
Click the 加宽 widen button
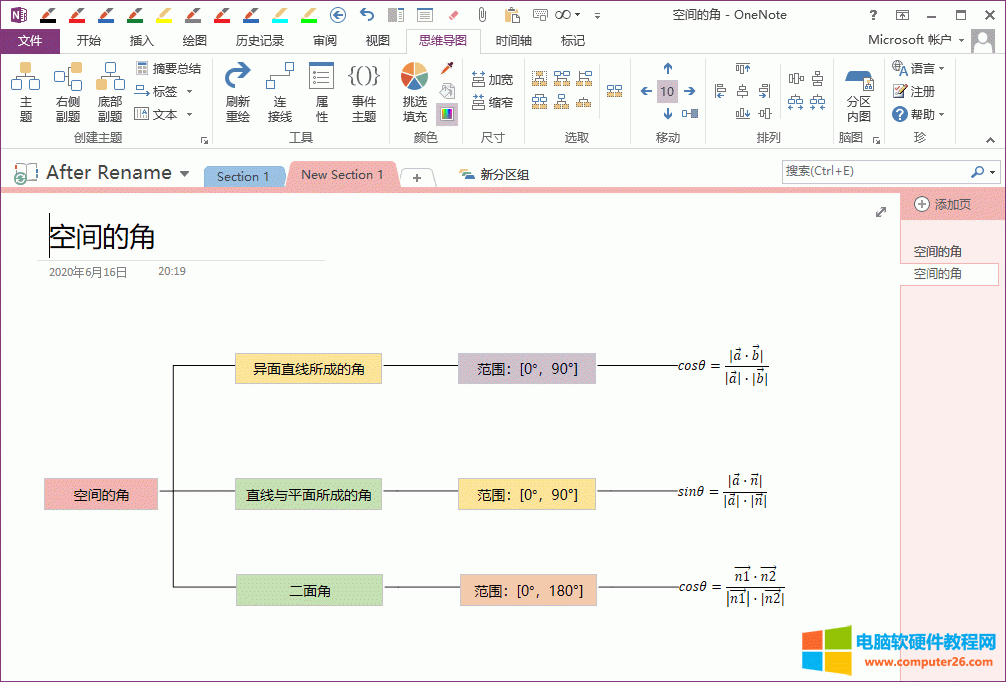pos(493,79)
